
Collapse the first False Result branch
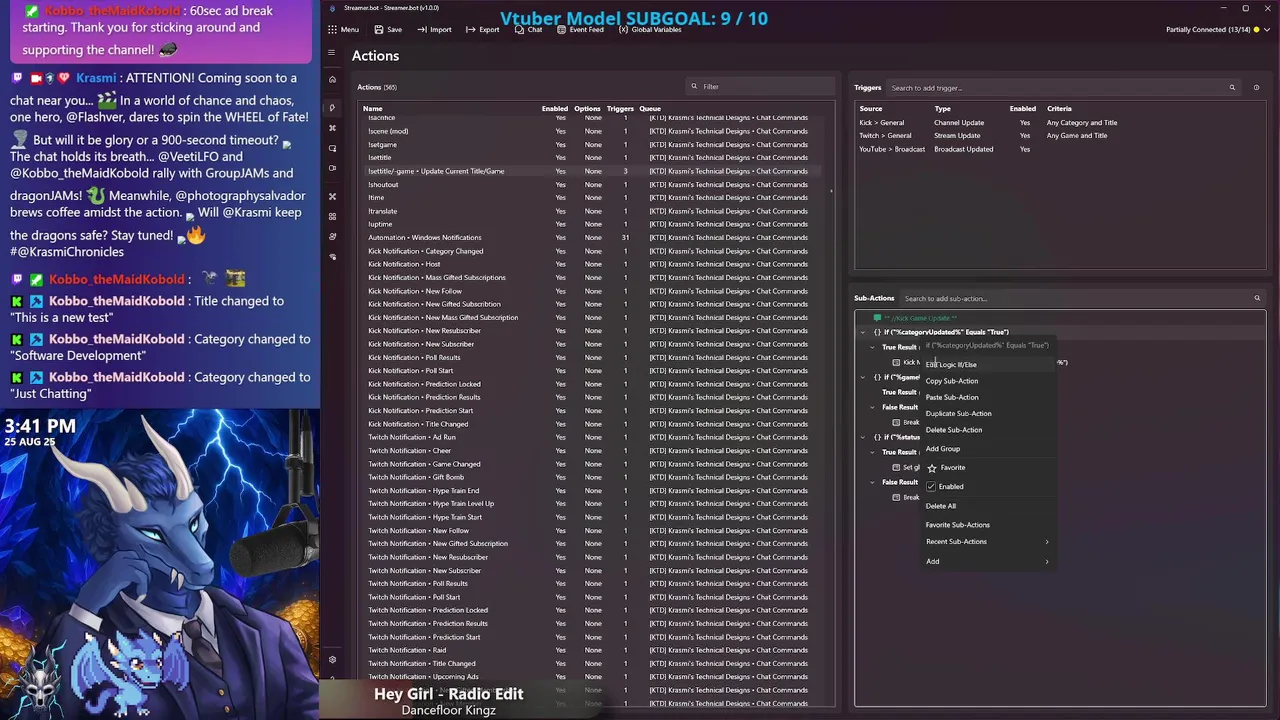[x=872, y=407]
